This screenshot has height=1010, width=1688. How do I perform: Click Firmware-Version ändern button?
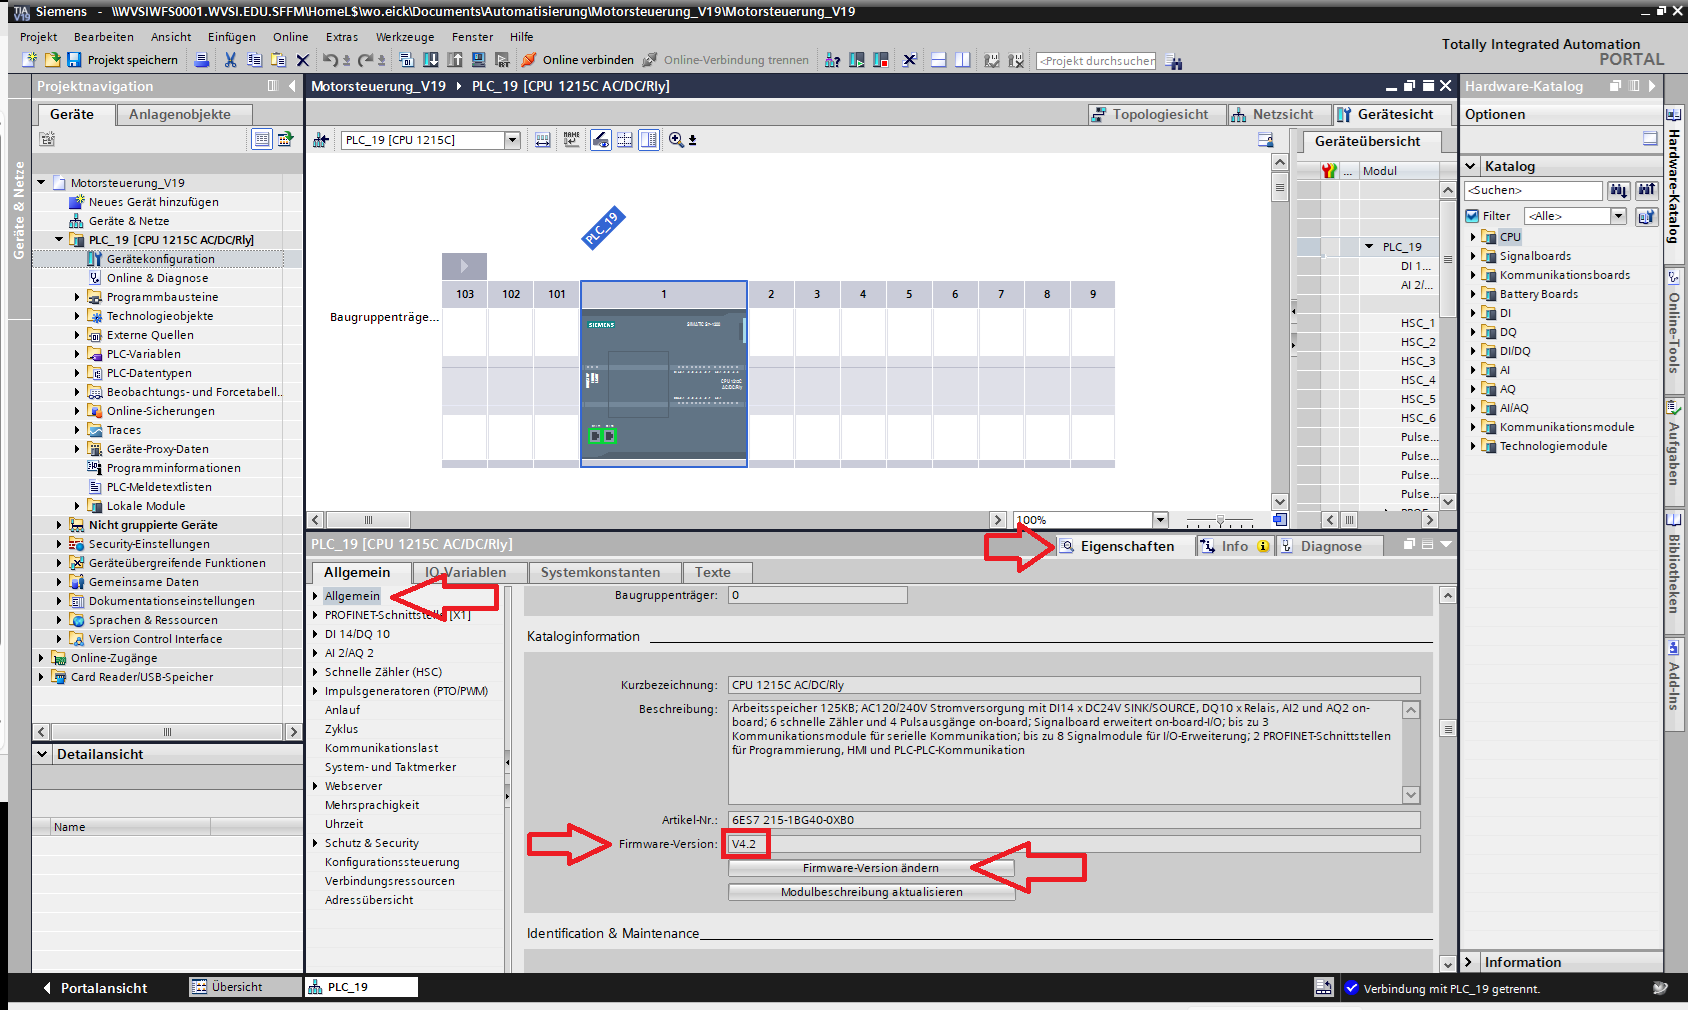pos(871,868)
